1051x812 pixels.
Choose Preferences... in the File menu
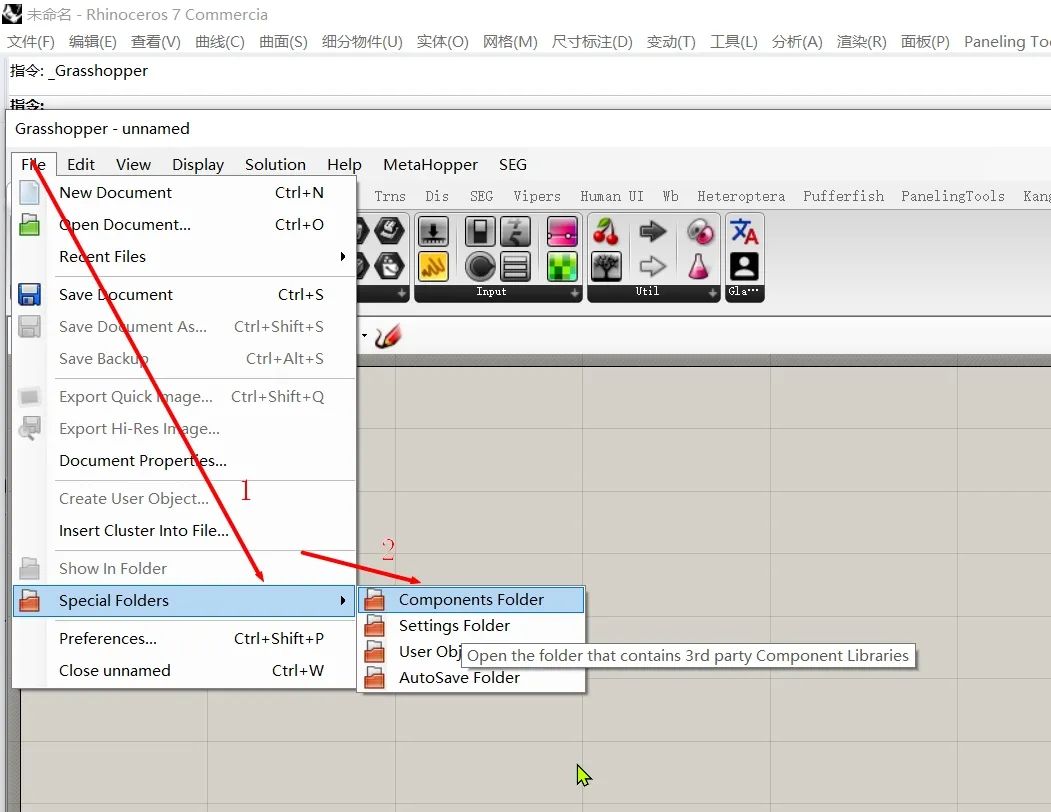(184, 638)
